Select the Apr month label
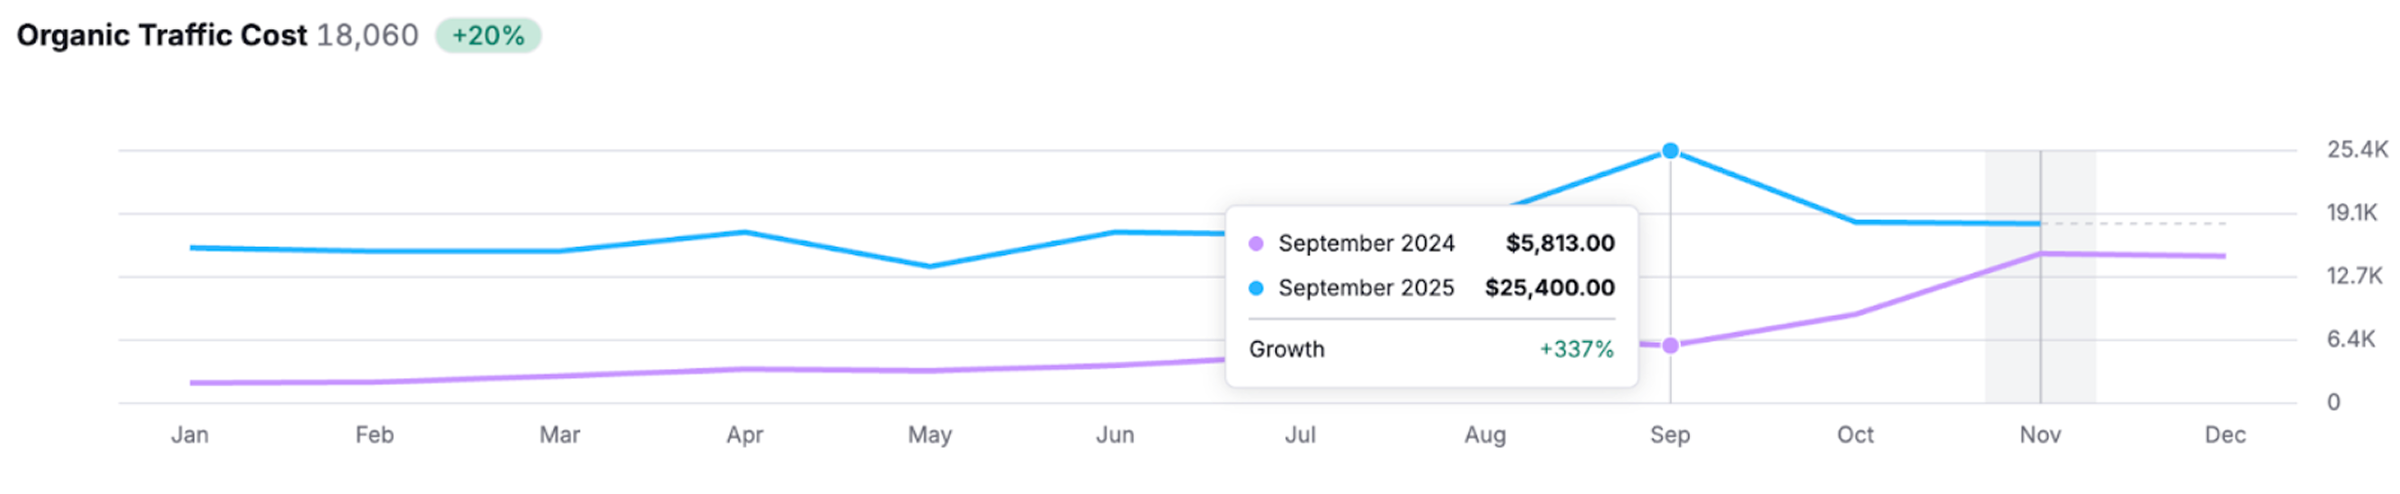 (x=745, y=435)
